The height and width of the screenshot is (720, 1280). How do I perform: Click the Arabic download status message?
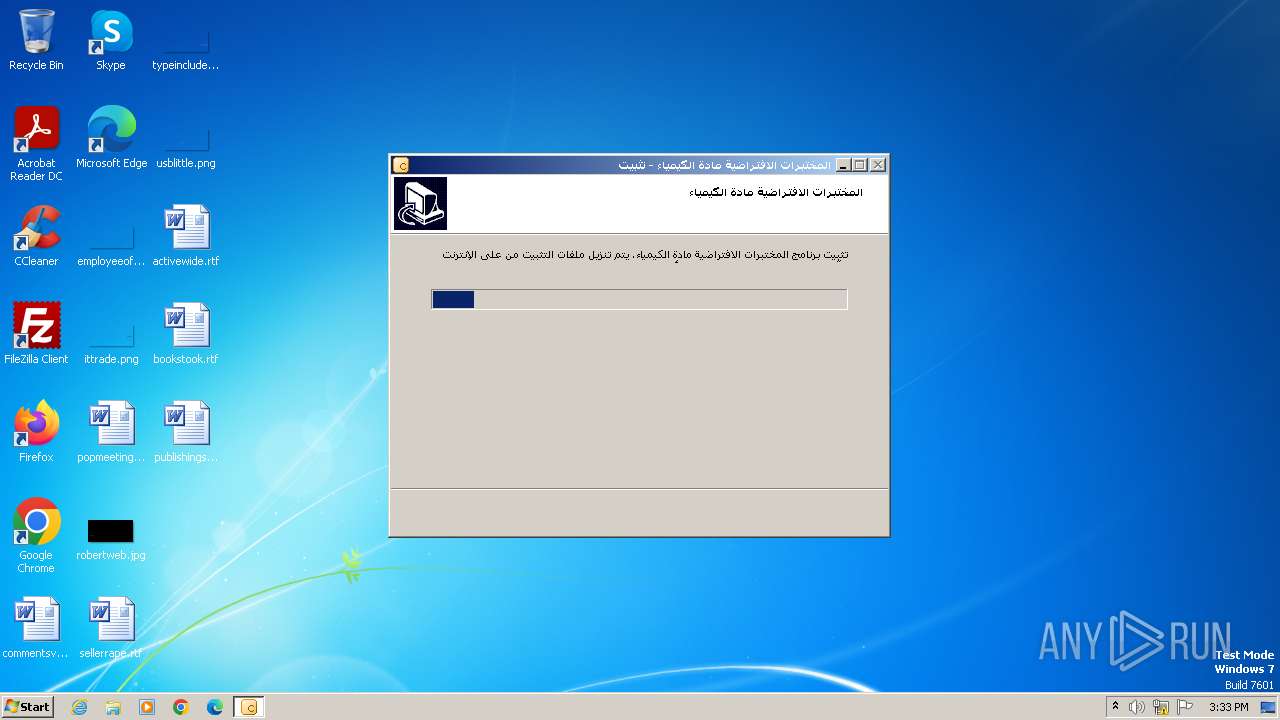(x=645, y=255)
